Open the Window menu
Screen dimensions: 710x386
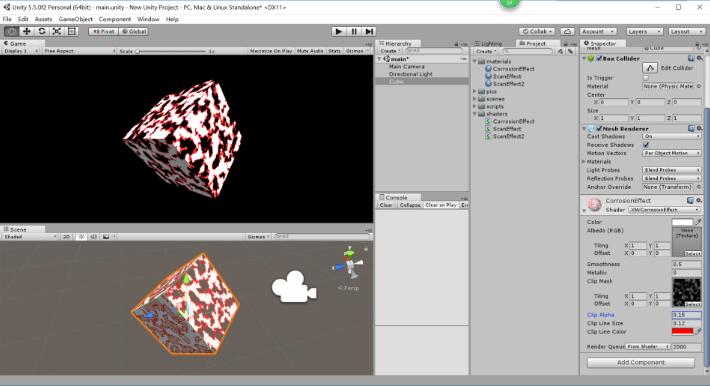click(148, 19)
